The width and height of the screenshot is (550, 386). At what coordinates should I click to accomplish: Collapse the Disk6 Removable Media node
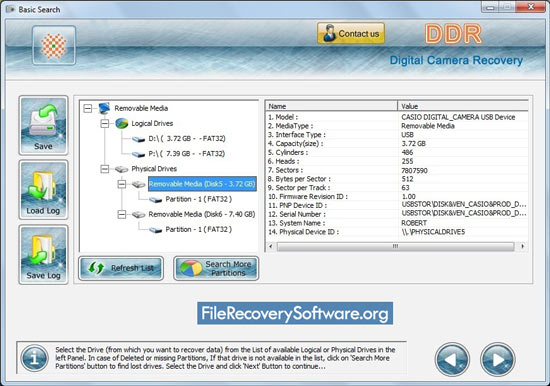point(122,214)
